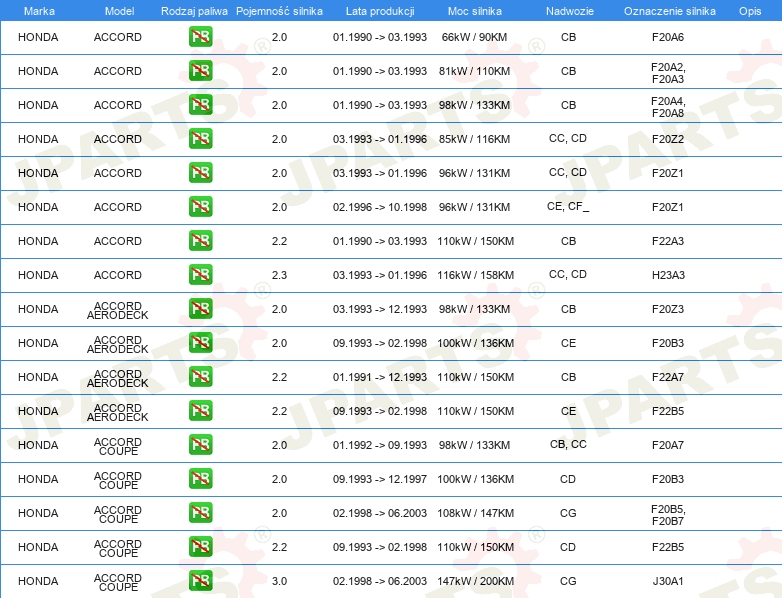Click fuel icon in F20B5, F20B7 row
The height and width of the screenshot is (598, 782).
tap(200, 513)
